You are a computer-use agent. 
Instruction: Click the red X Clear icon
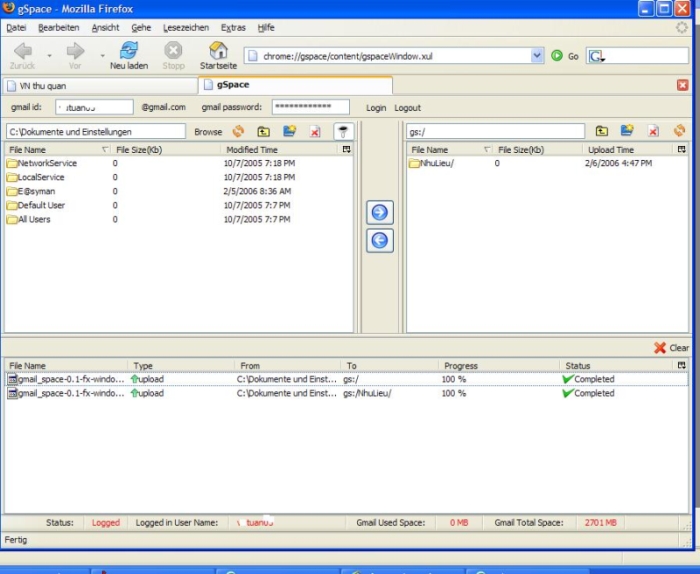(x=660, y=348)
